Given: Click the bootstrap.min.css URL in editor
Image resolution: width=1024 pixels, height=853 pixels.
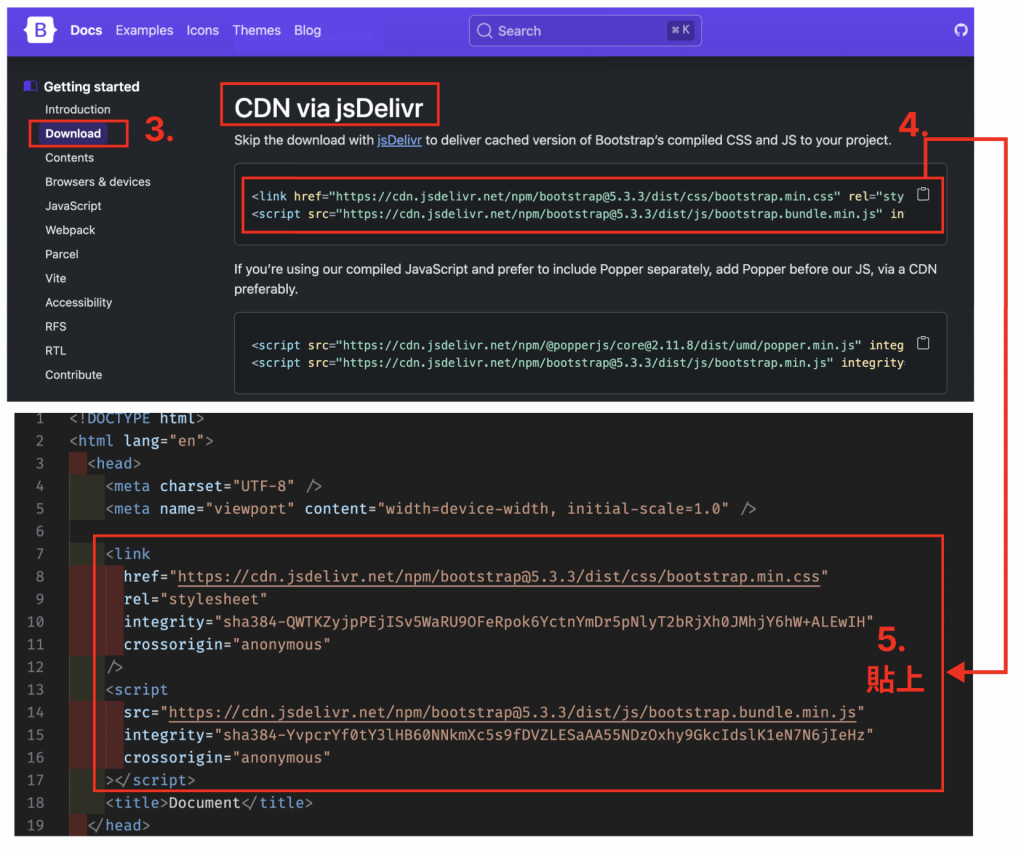Looking at the screenshot, I should [498, 577].
